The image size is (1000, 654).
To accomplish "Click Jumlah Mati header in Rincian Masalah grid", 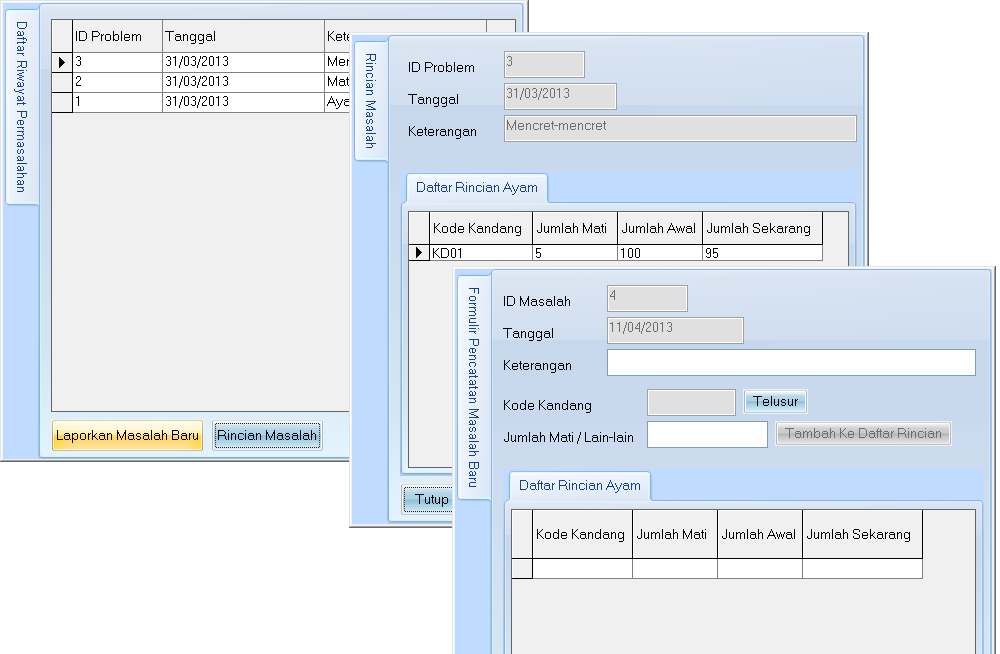I will 575,228.
